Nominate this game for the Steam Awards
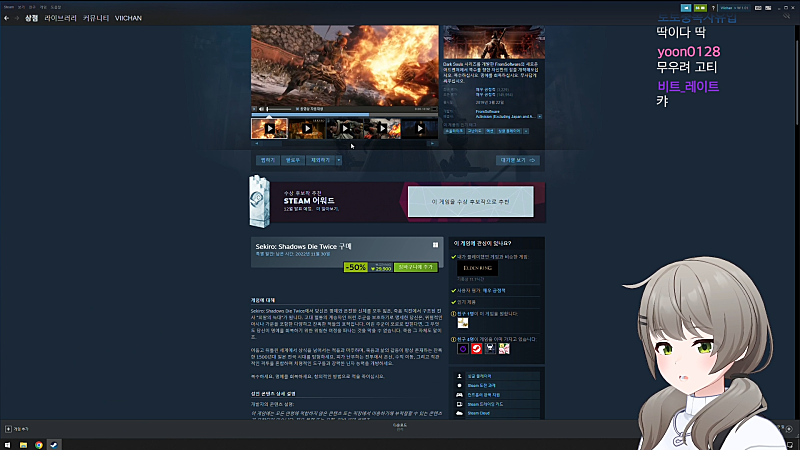This screenshot has width=800, height=450. tap(470, 202)
